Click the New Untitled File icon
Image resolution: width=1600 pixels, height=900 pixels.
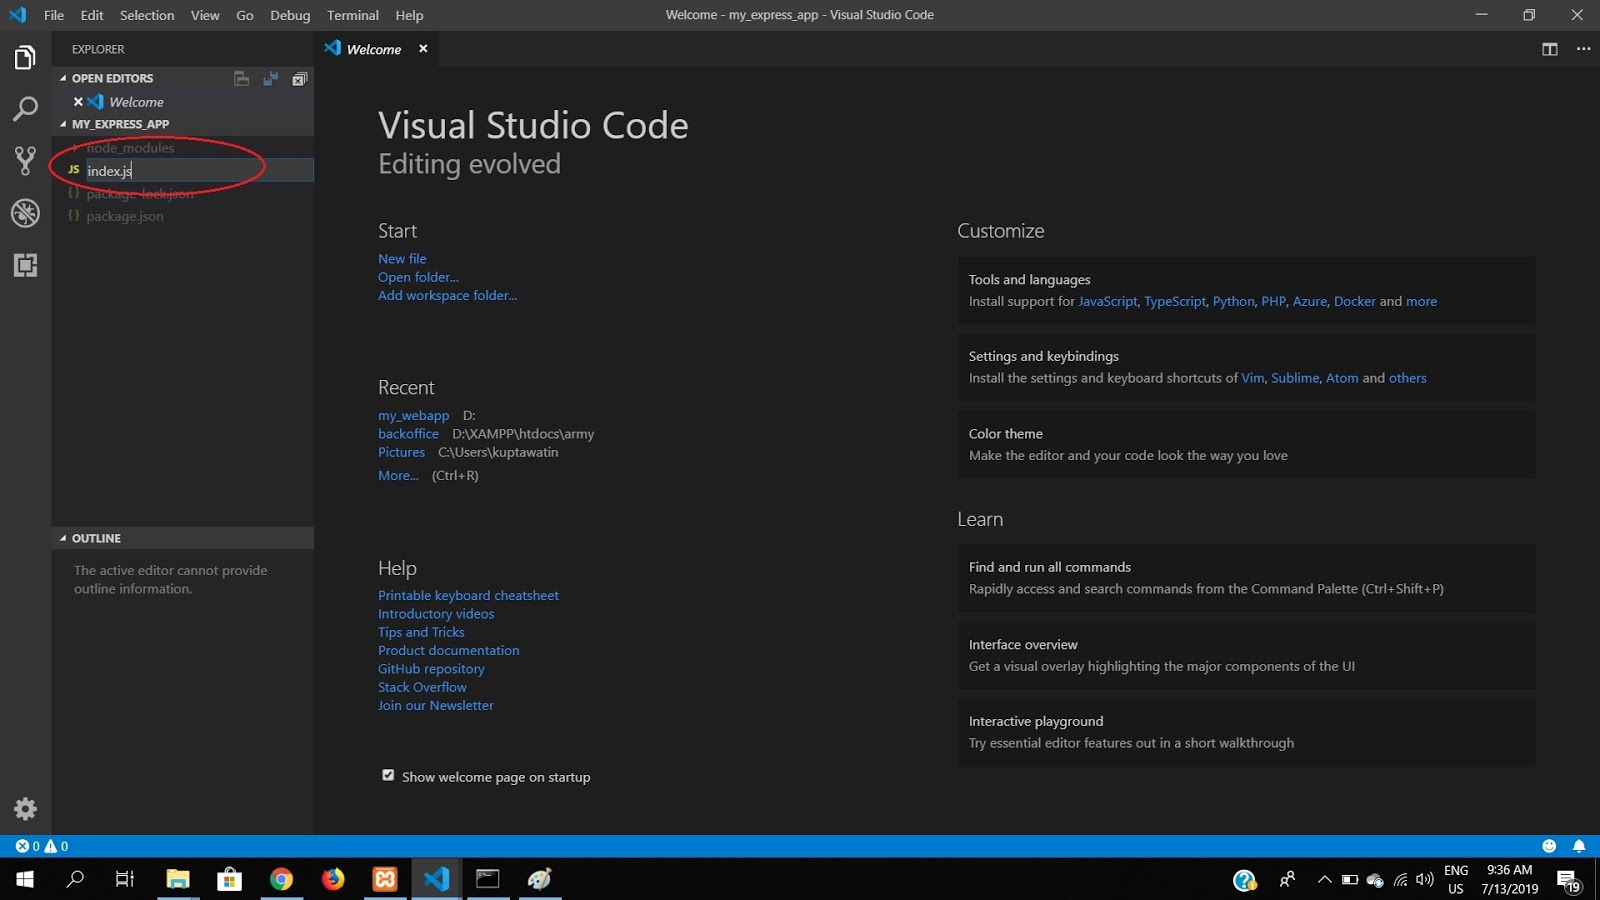pyautogui.click(x=241, y=78)
